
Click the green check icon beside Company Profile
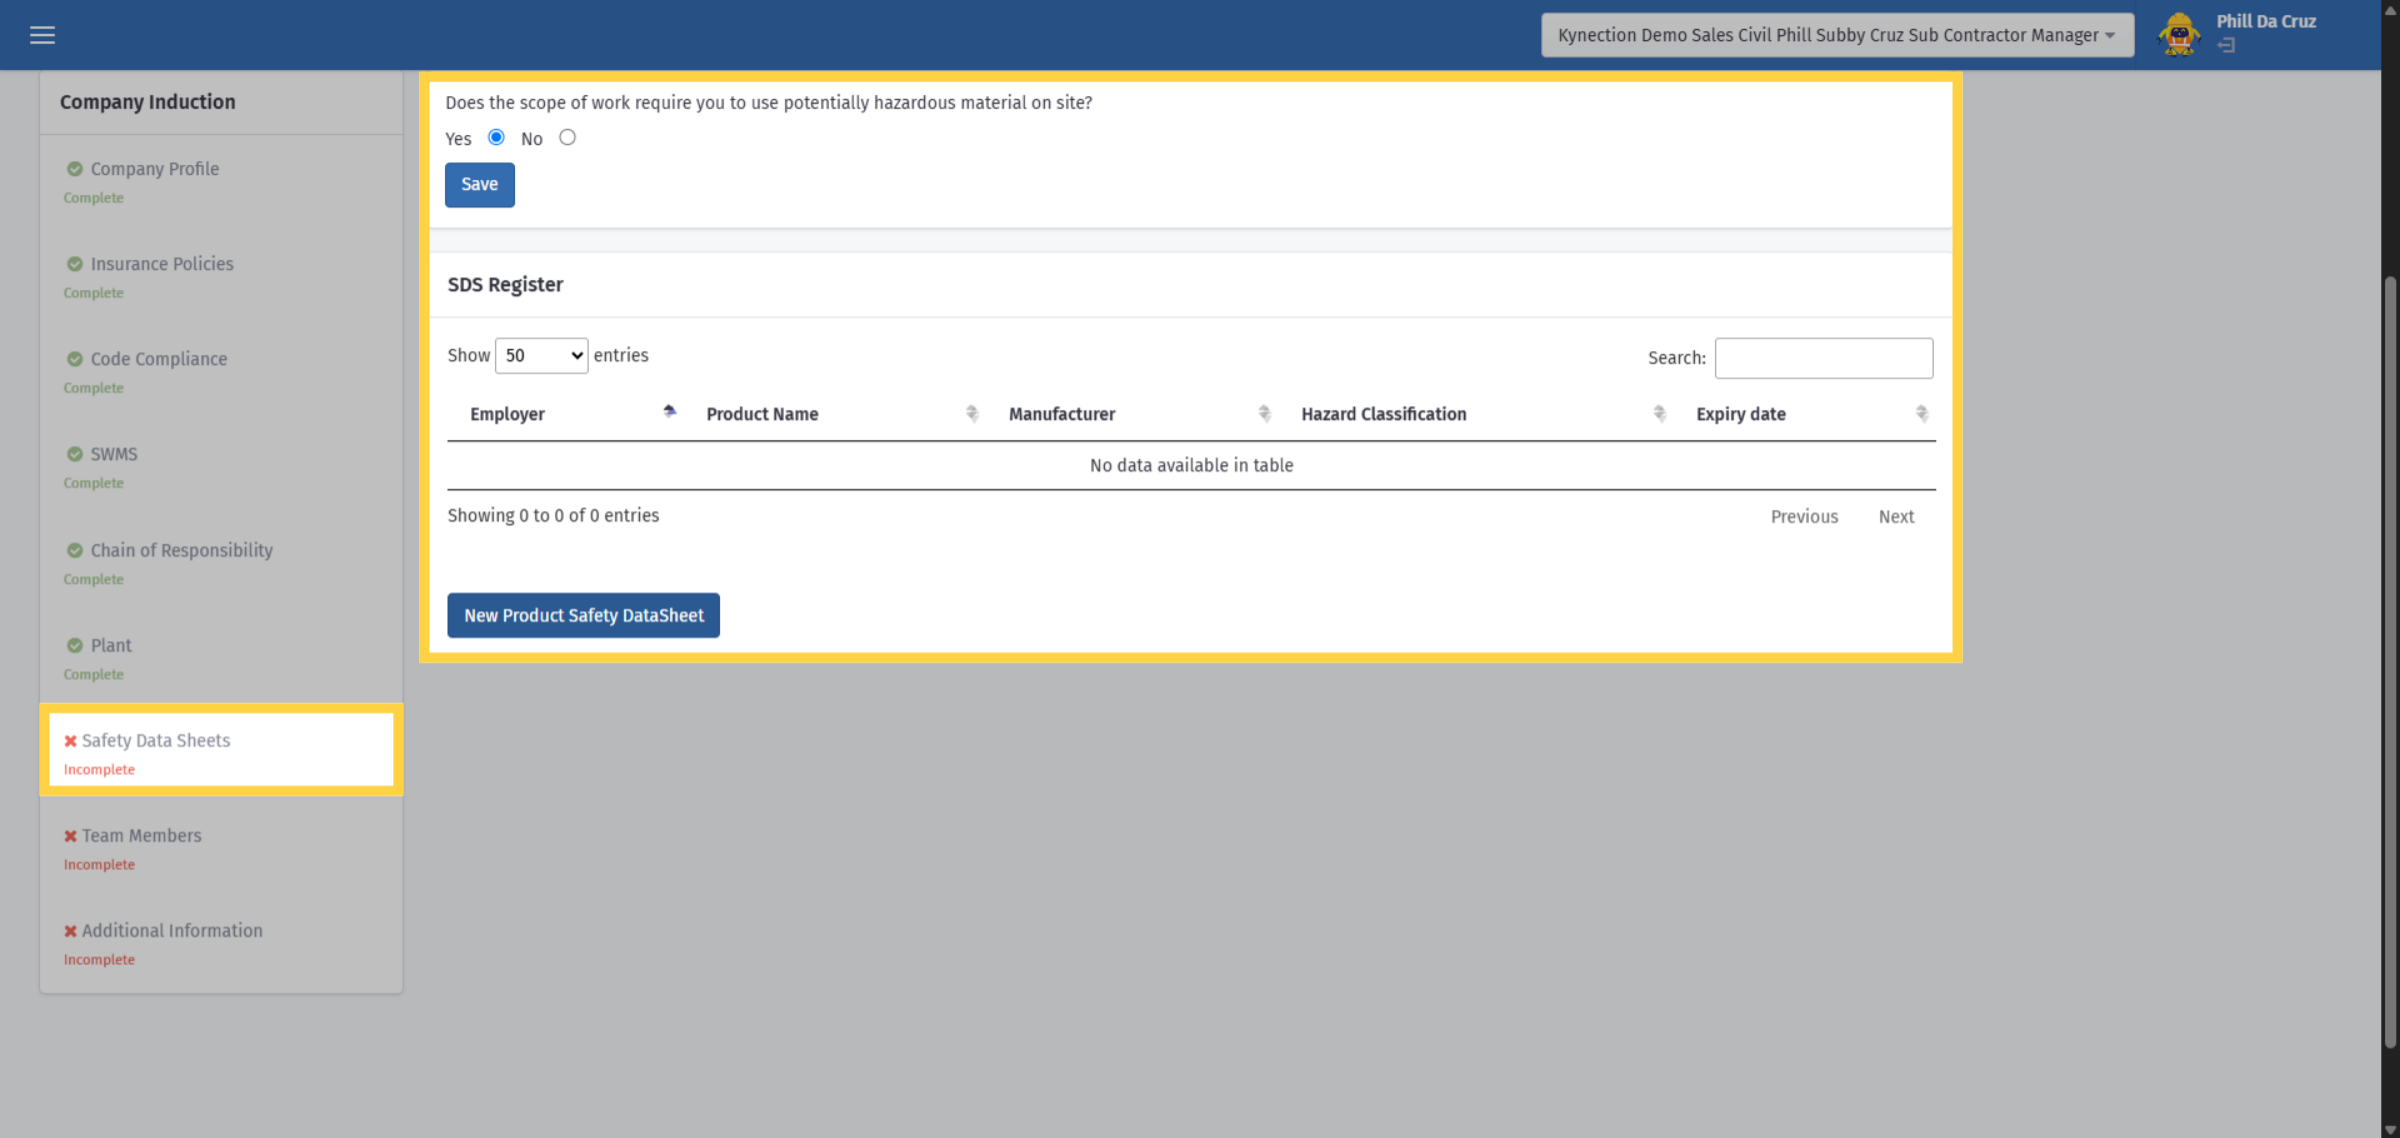point(74,169)
